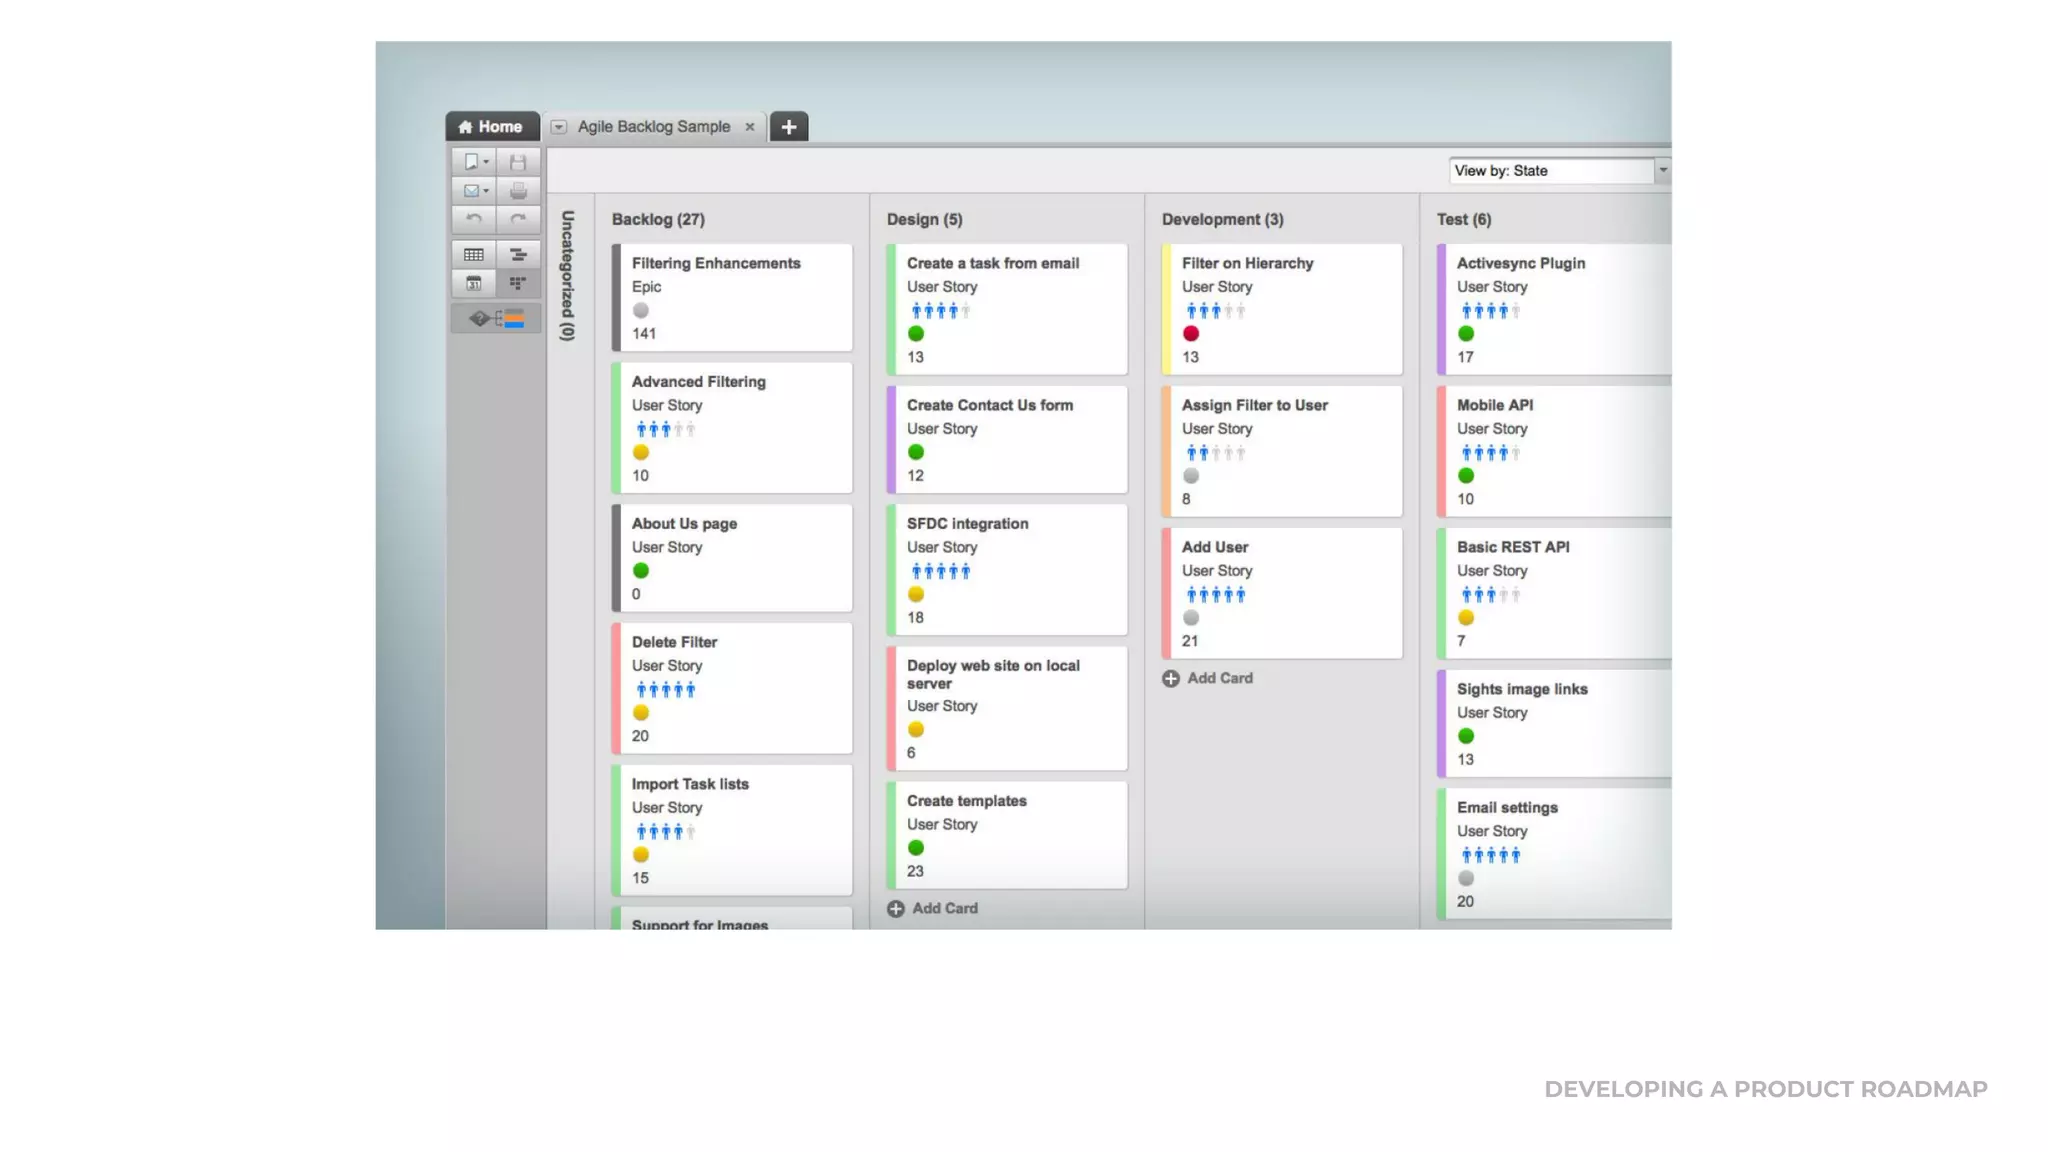Image resolution: width=2048 pixels, height=1152 pixels.
Task: Select the Import Task lists card title
Action: click(690, 784)
